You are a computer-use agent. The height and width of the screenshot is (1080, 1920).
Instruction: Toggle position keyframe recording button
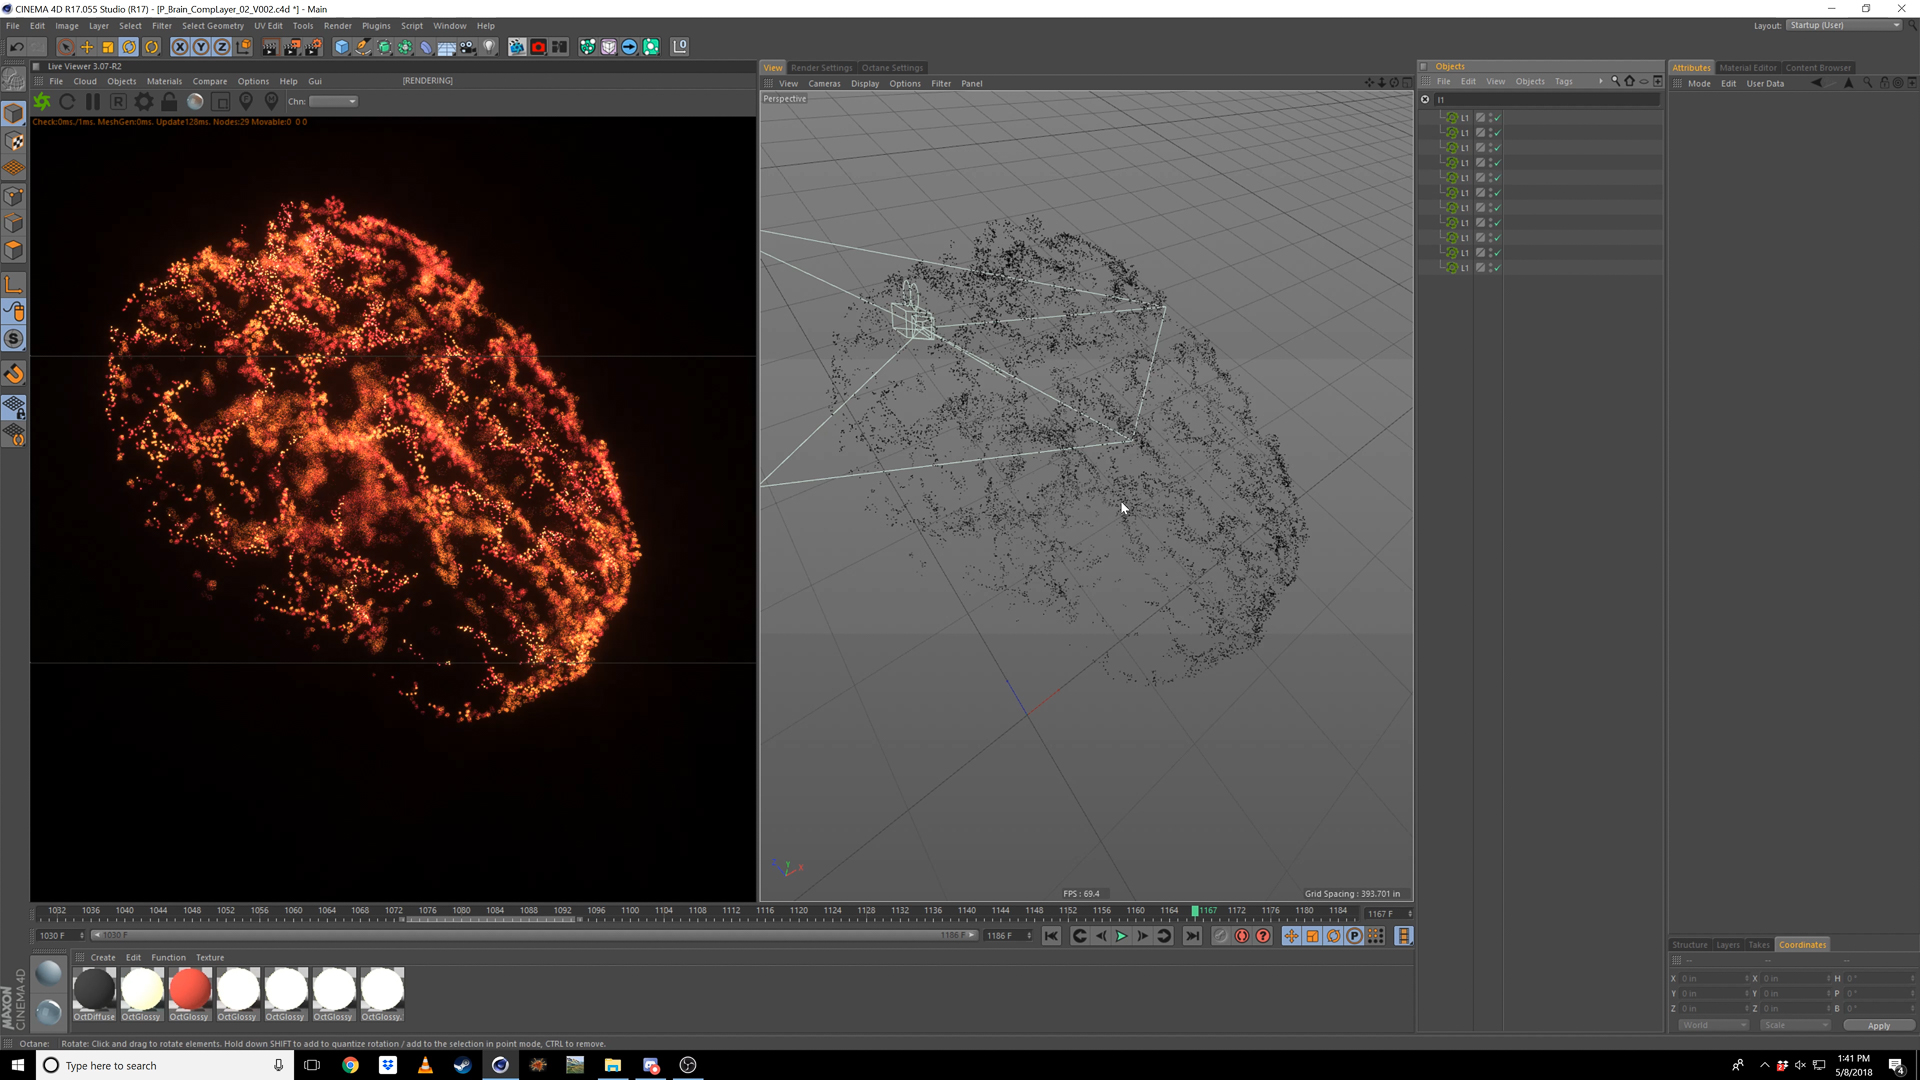pyautogui.click(x=1292, y=936)
